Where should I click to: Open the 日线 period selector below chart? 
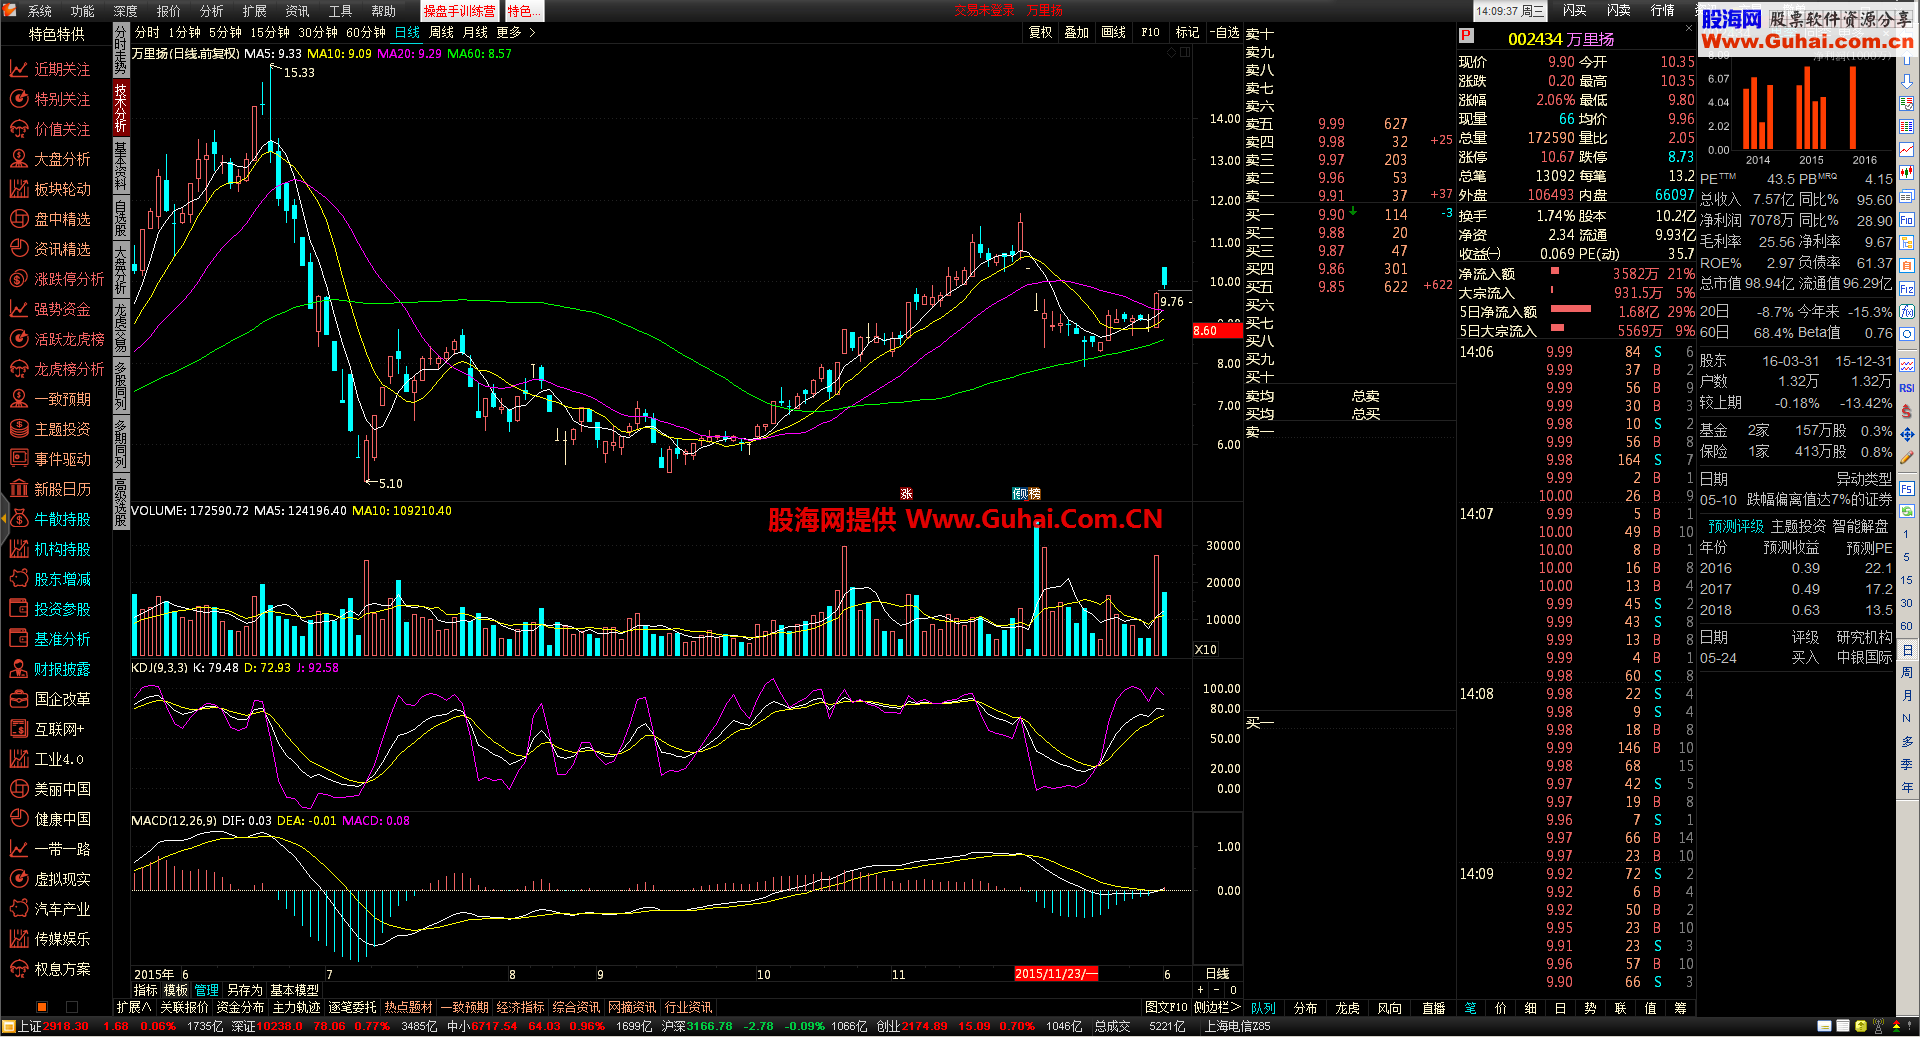[1217, 973]
